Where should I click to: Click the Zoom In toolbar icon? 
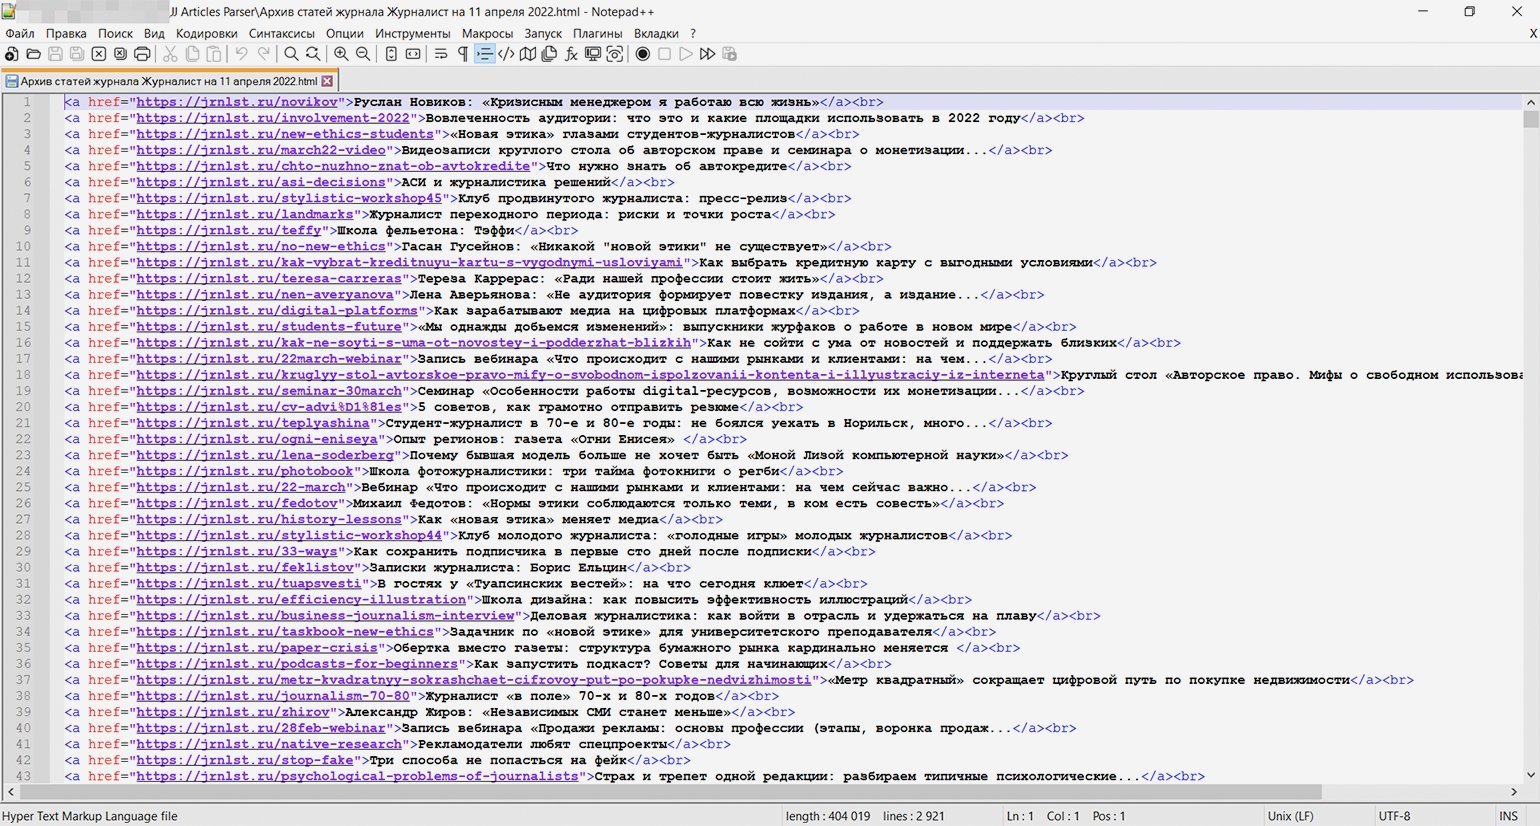[x=341, y=54]
